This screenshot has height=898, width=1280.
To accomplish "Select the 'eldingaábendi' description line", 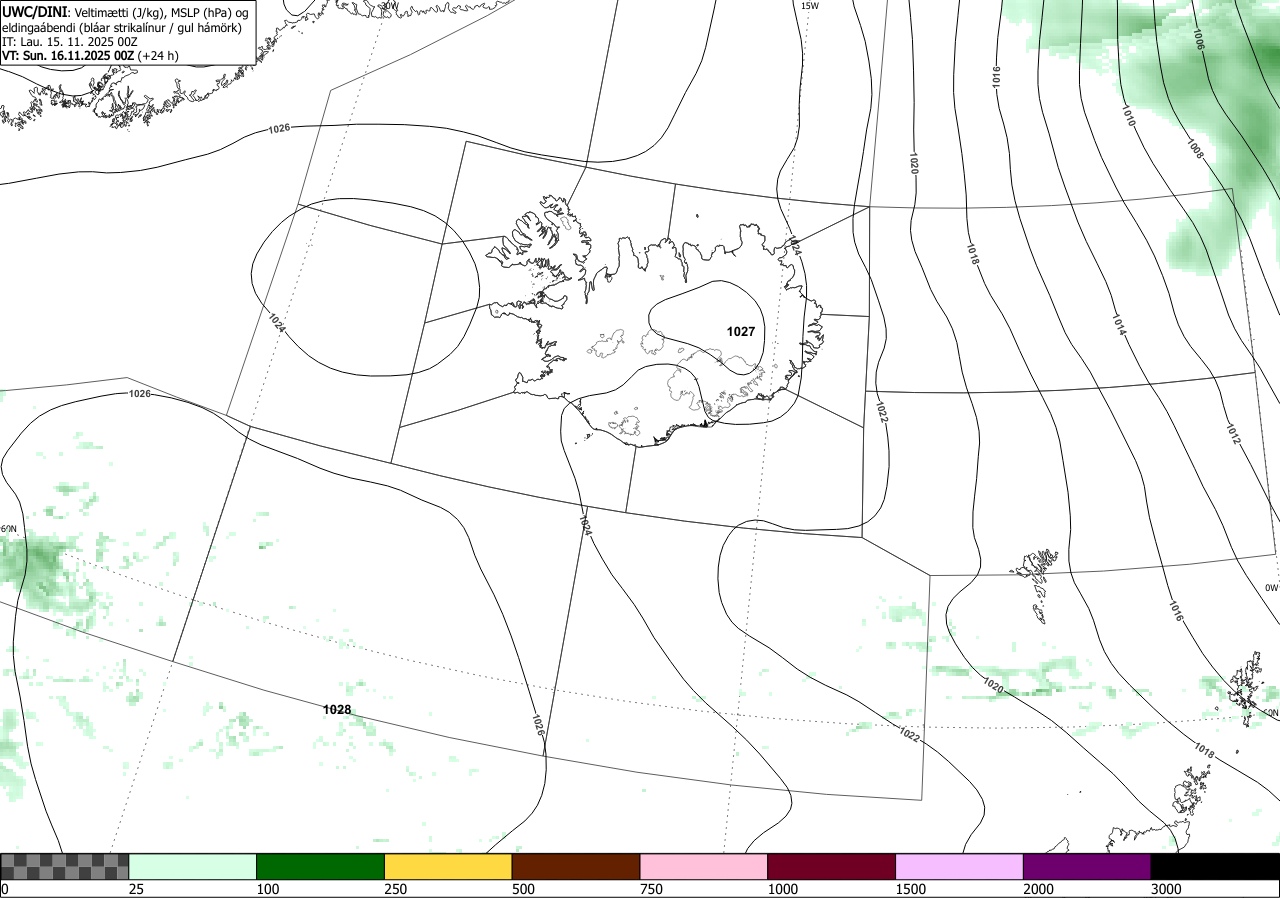I will tap(121, 27).
